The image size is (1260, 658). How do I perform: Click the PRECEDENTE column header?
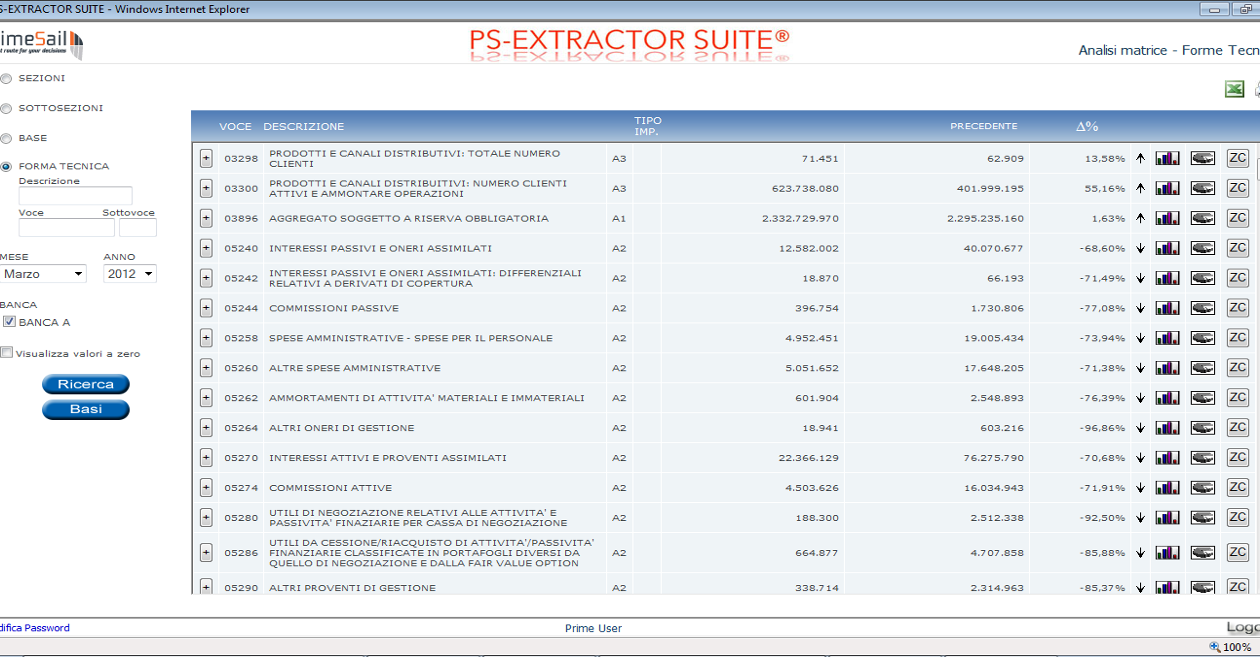point(984,126)
